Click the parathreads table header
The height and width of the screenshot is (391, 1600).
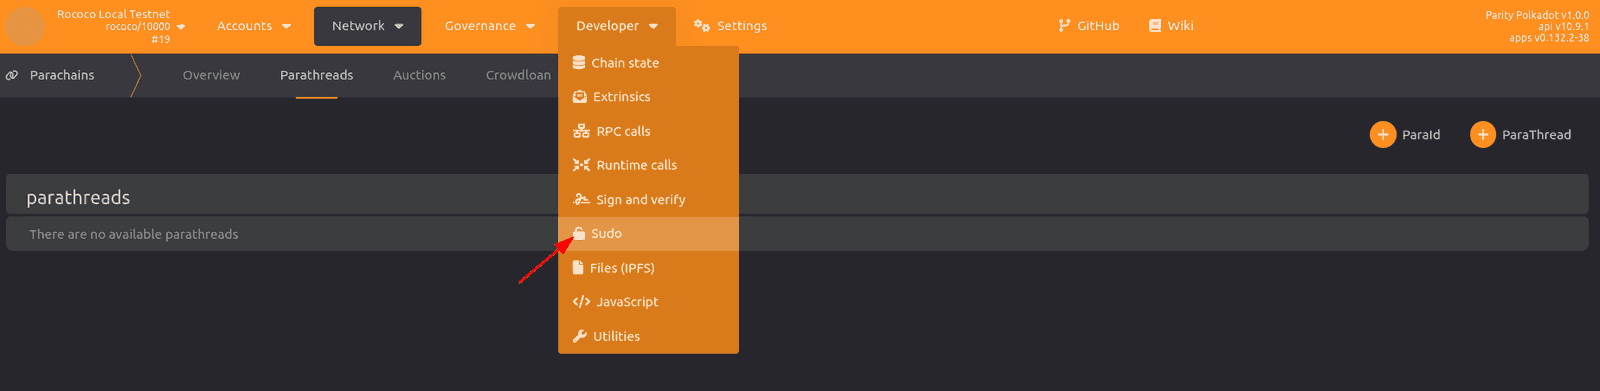[797, 194]
